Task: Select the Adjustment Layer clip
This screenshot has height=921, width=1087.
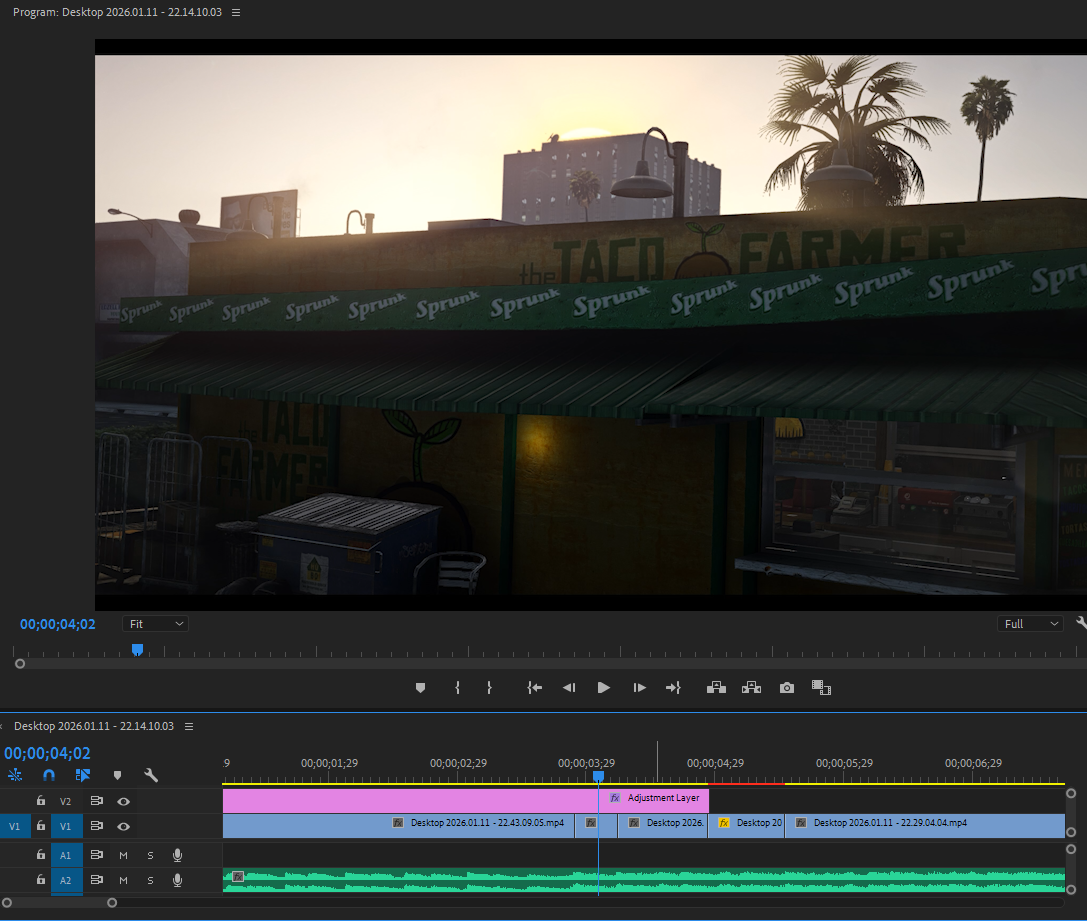Action: pos(466,800)
